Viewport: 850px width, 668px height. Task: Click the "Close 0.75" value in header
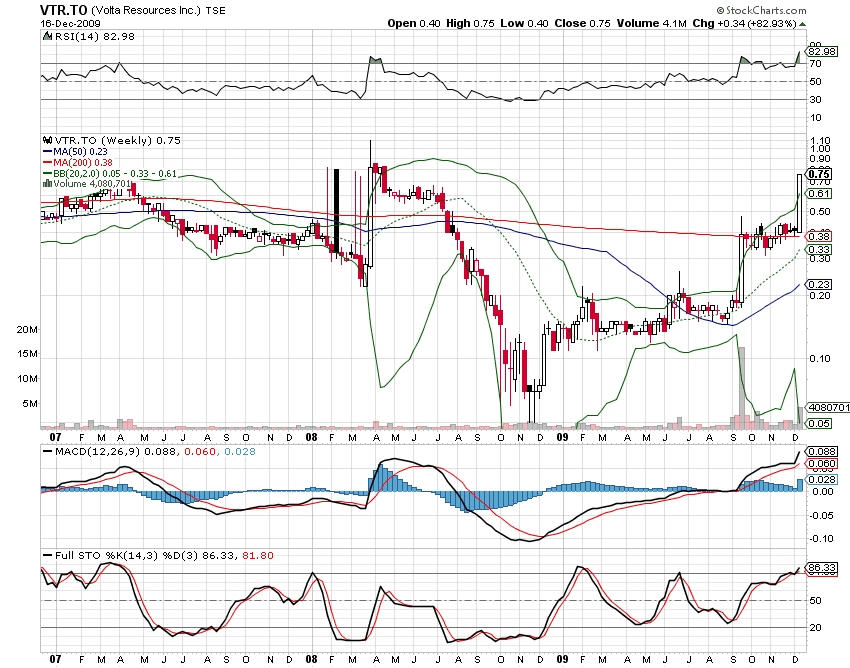point(582,23)
